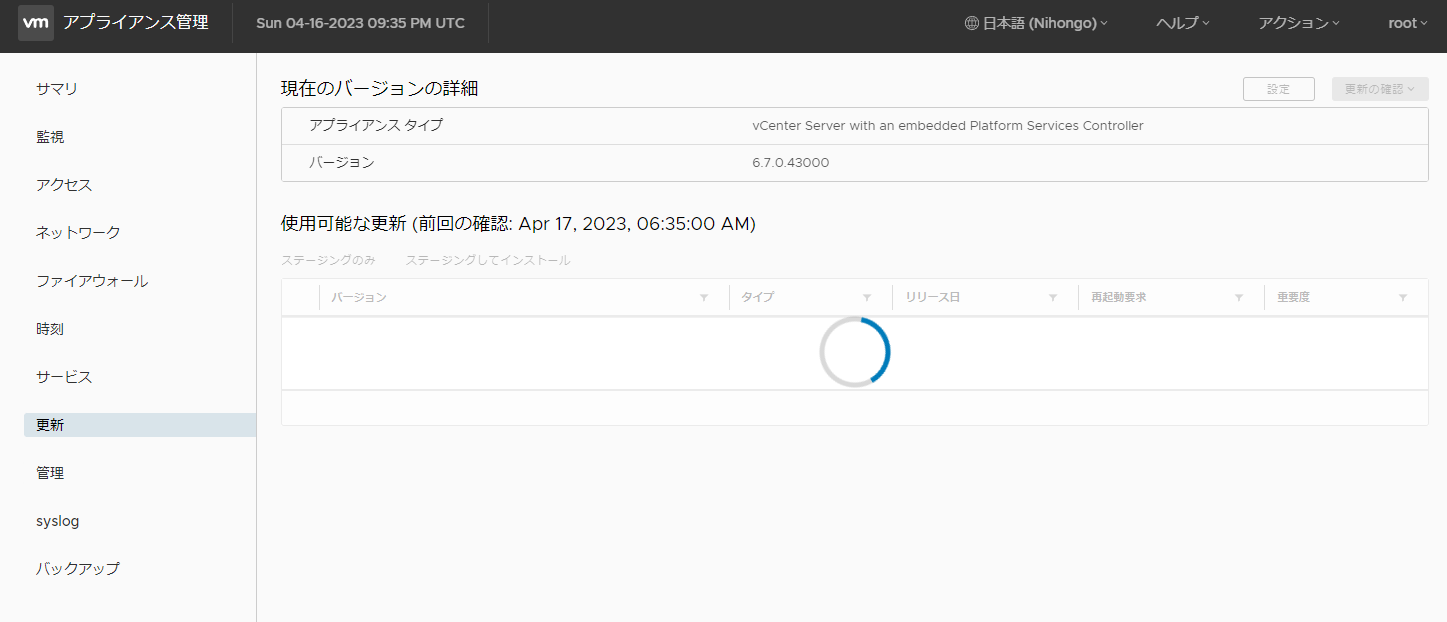Click the globe language icon

tap(972, 23)
